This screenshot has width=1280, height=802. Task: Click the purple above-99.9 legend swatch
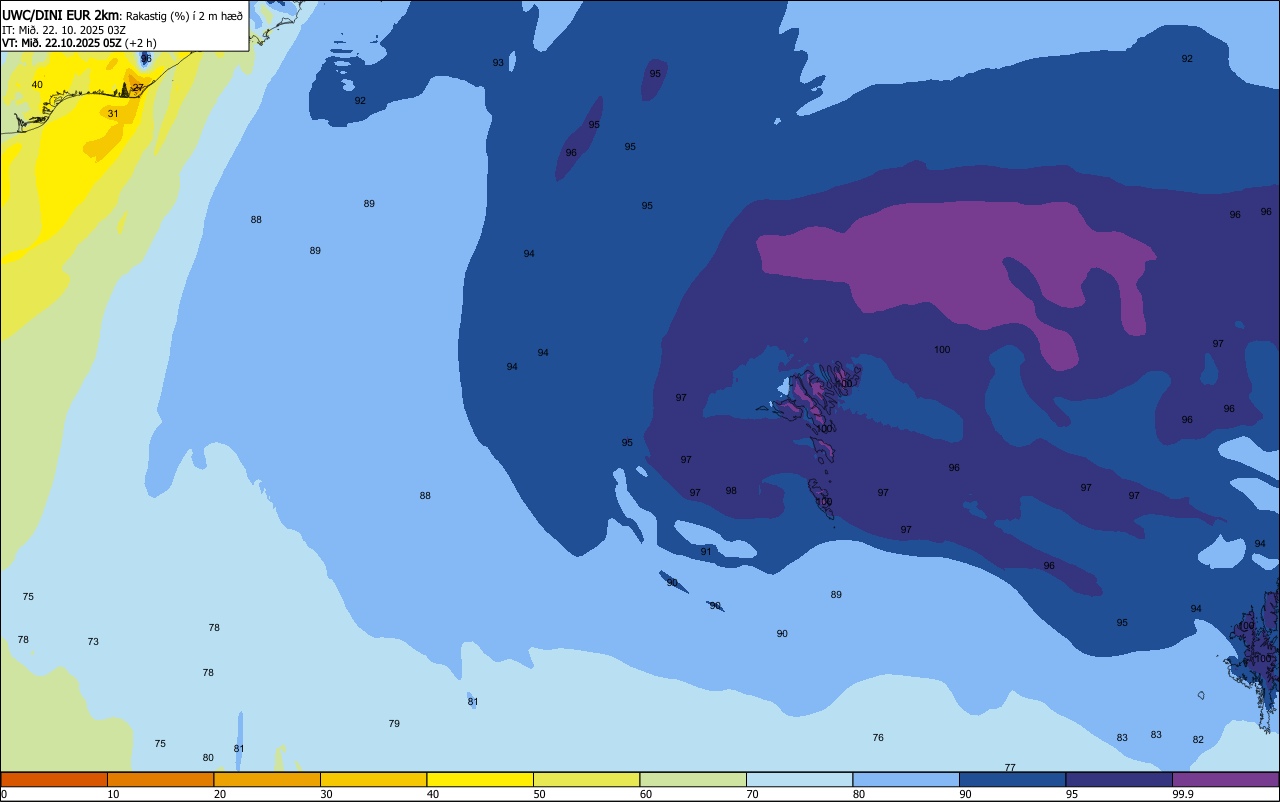pyautogui.click(x=1225, y=779)
